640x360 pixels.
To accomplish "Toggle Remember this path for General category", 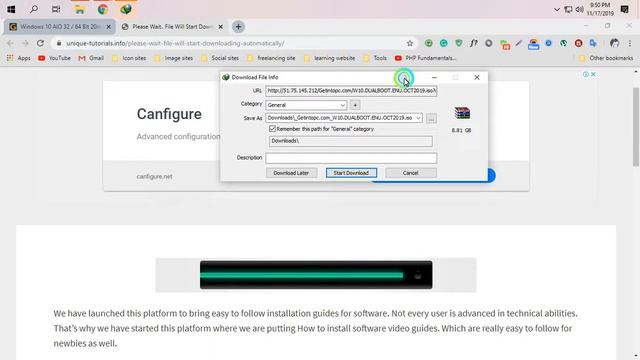I will point(273,129).
